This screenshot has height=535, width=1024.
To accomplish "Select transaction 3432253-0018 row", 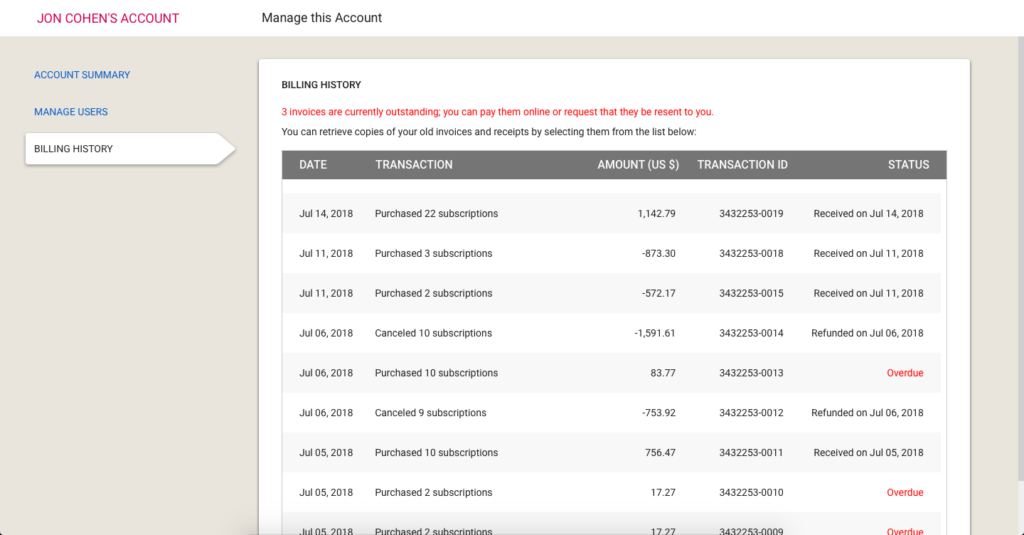I will point(611,253).
